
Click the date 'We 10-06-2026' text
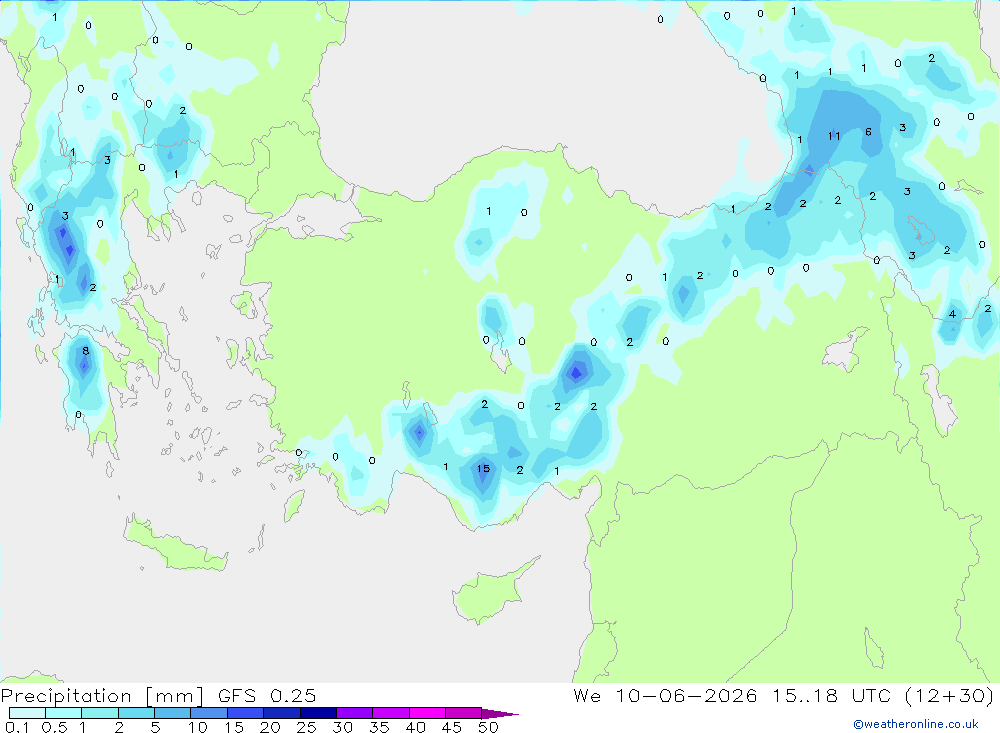click(665, 696)
